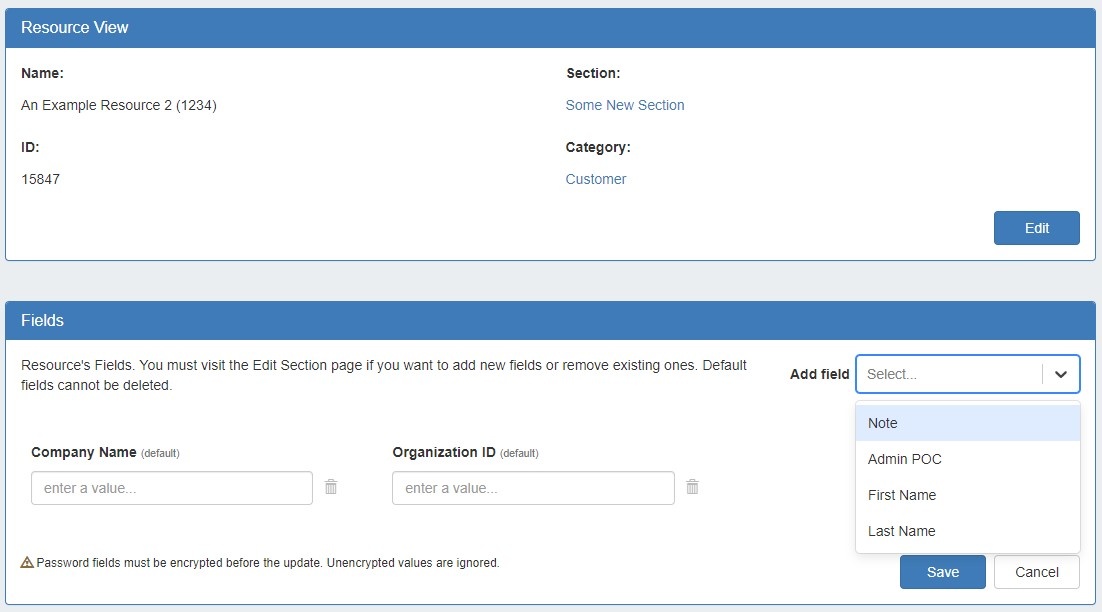1102x612 pixels.
Task: Delete the Company Name field with trash icon
Action: coord(331,487)
